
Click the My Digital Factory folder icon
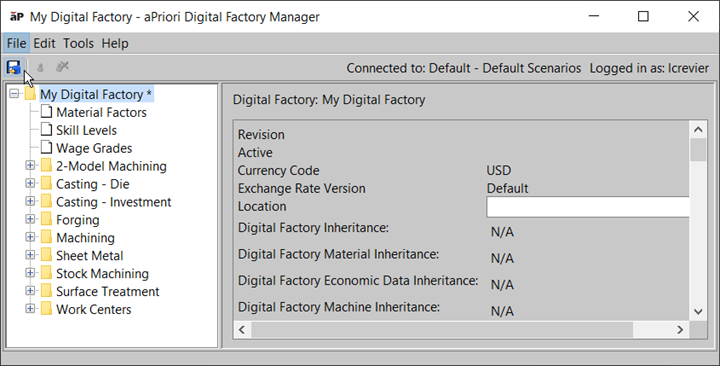[30, 94]
